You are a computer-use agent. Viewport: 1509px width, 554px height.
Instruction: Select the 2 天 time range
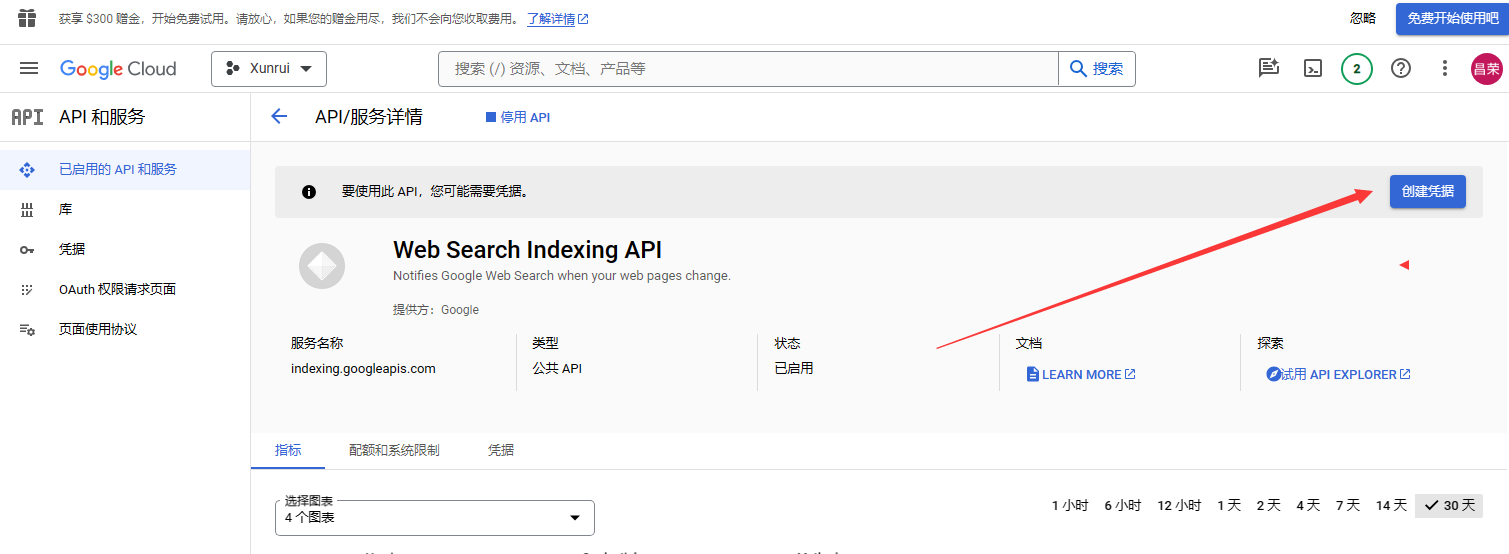1269,506
